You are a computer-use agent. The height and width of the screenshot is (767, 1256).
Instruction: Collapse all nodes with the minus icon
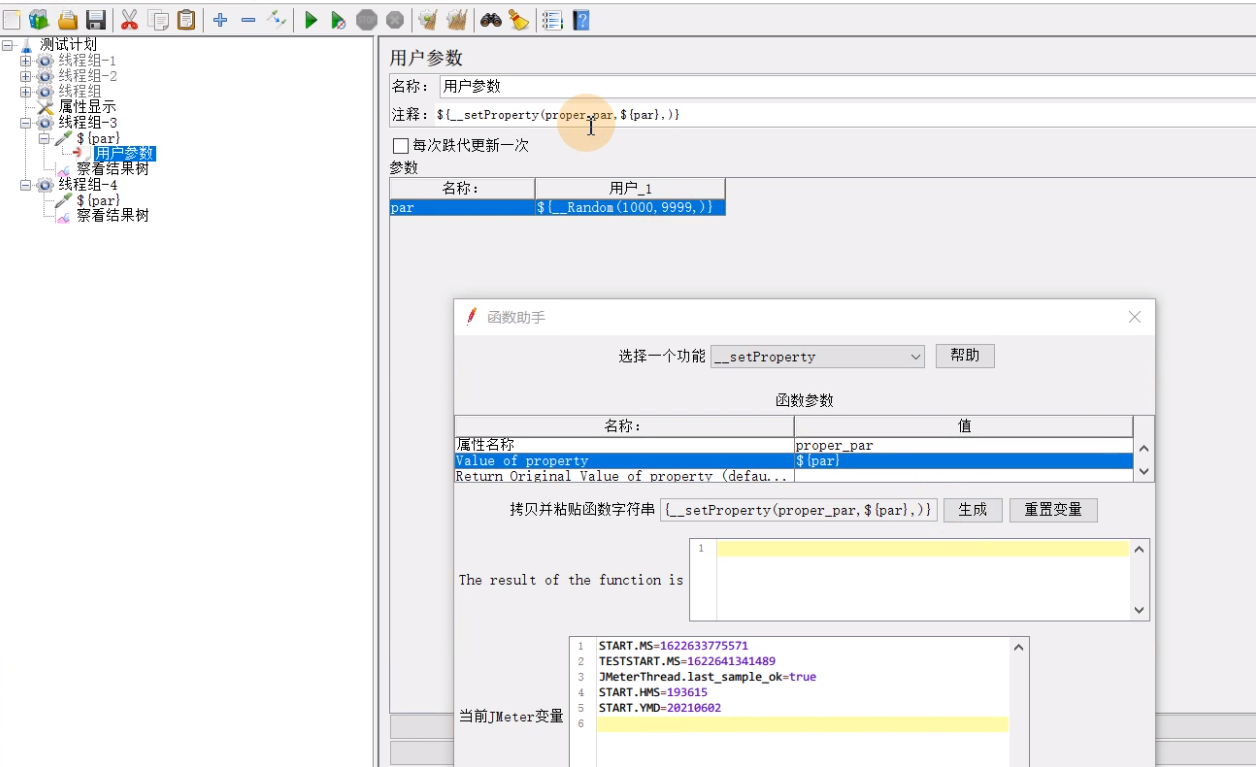tap(248, 19)
